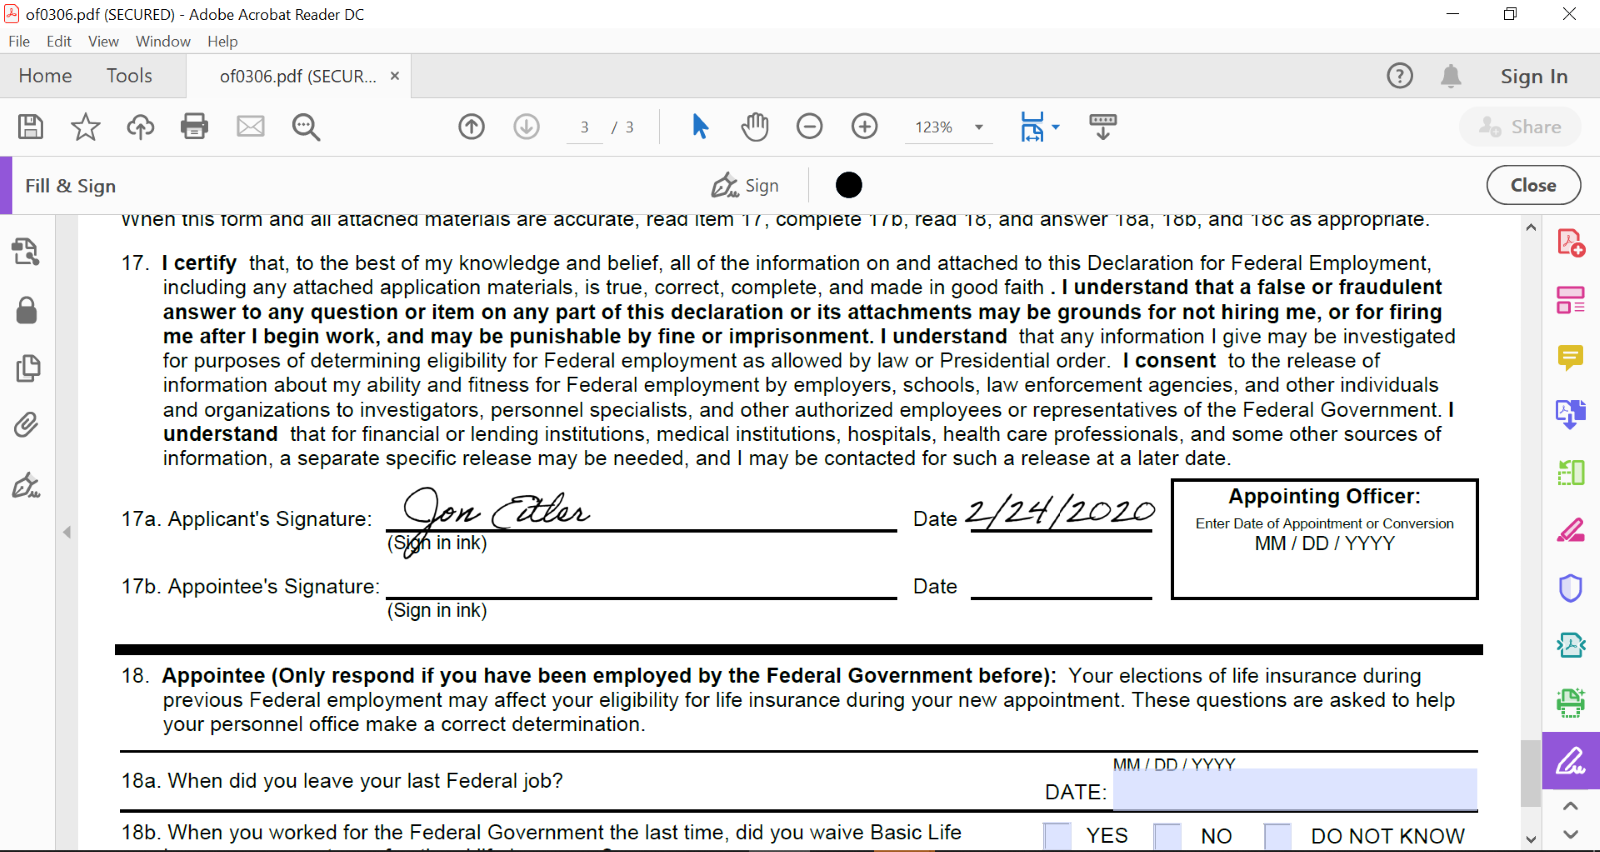Screen dimensions: 1600x852
Task: Open Send for Signature tool icon
Action: pyautogui.click(x=1570, y=645)
